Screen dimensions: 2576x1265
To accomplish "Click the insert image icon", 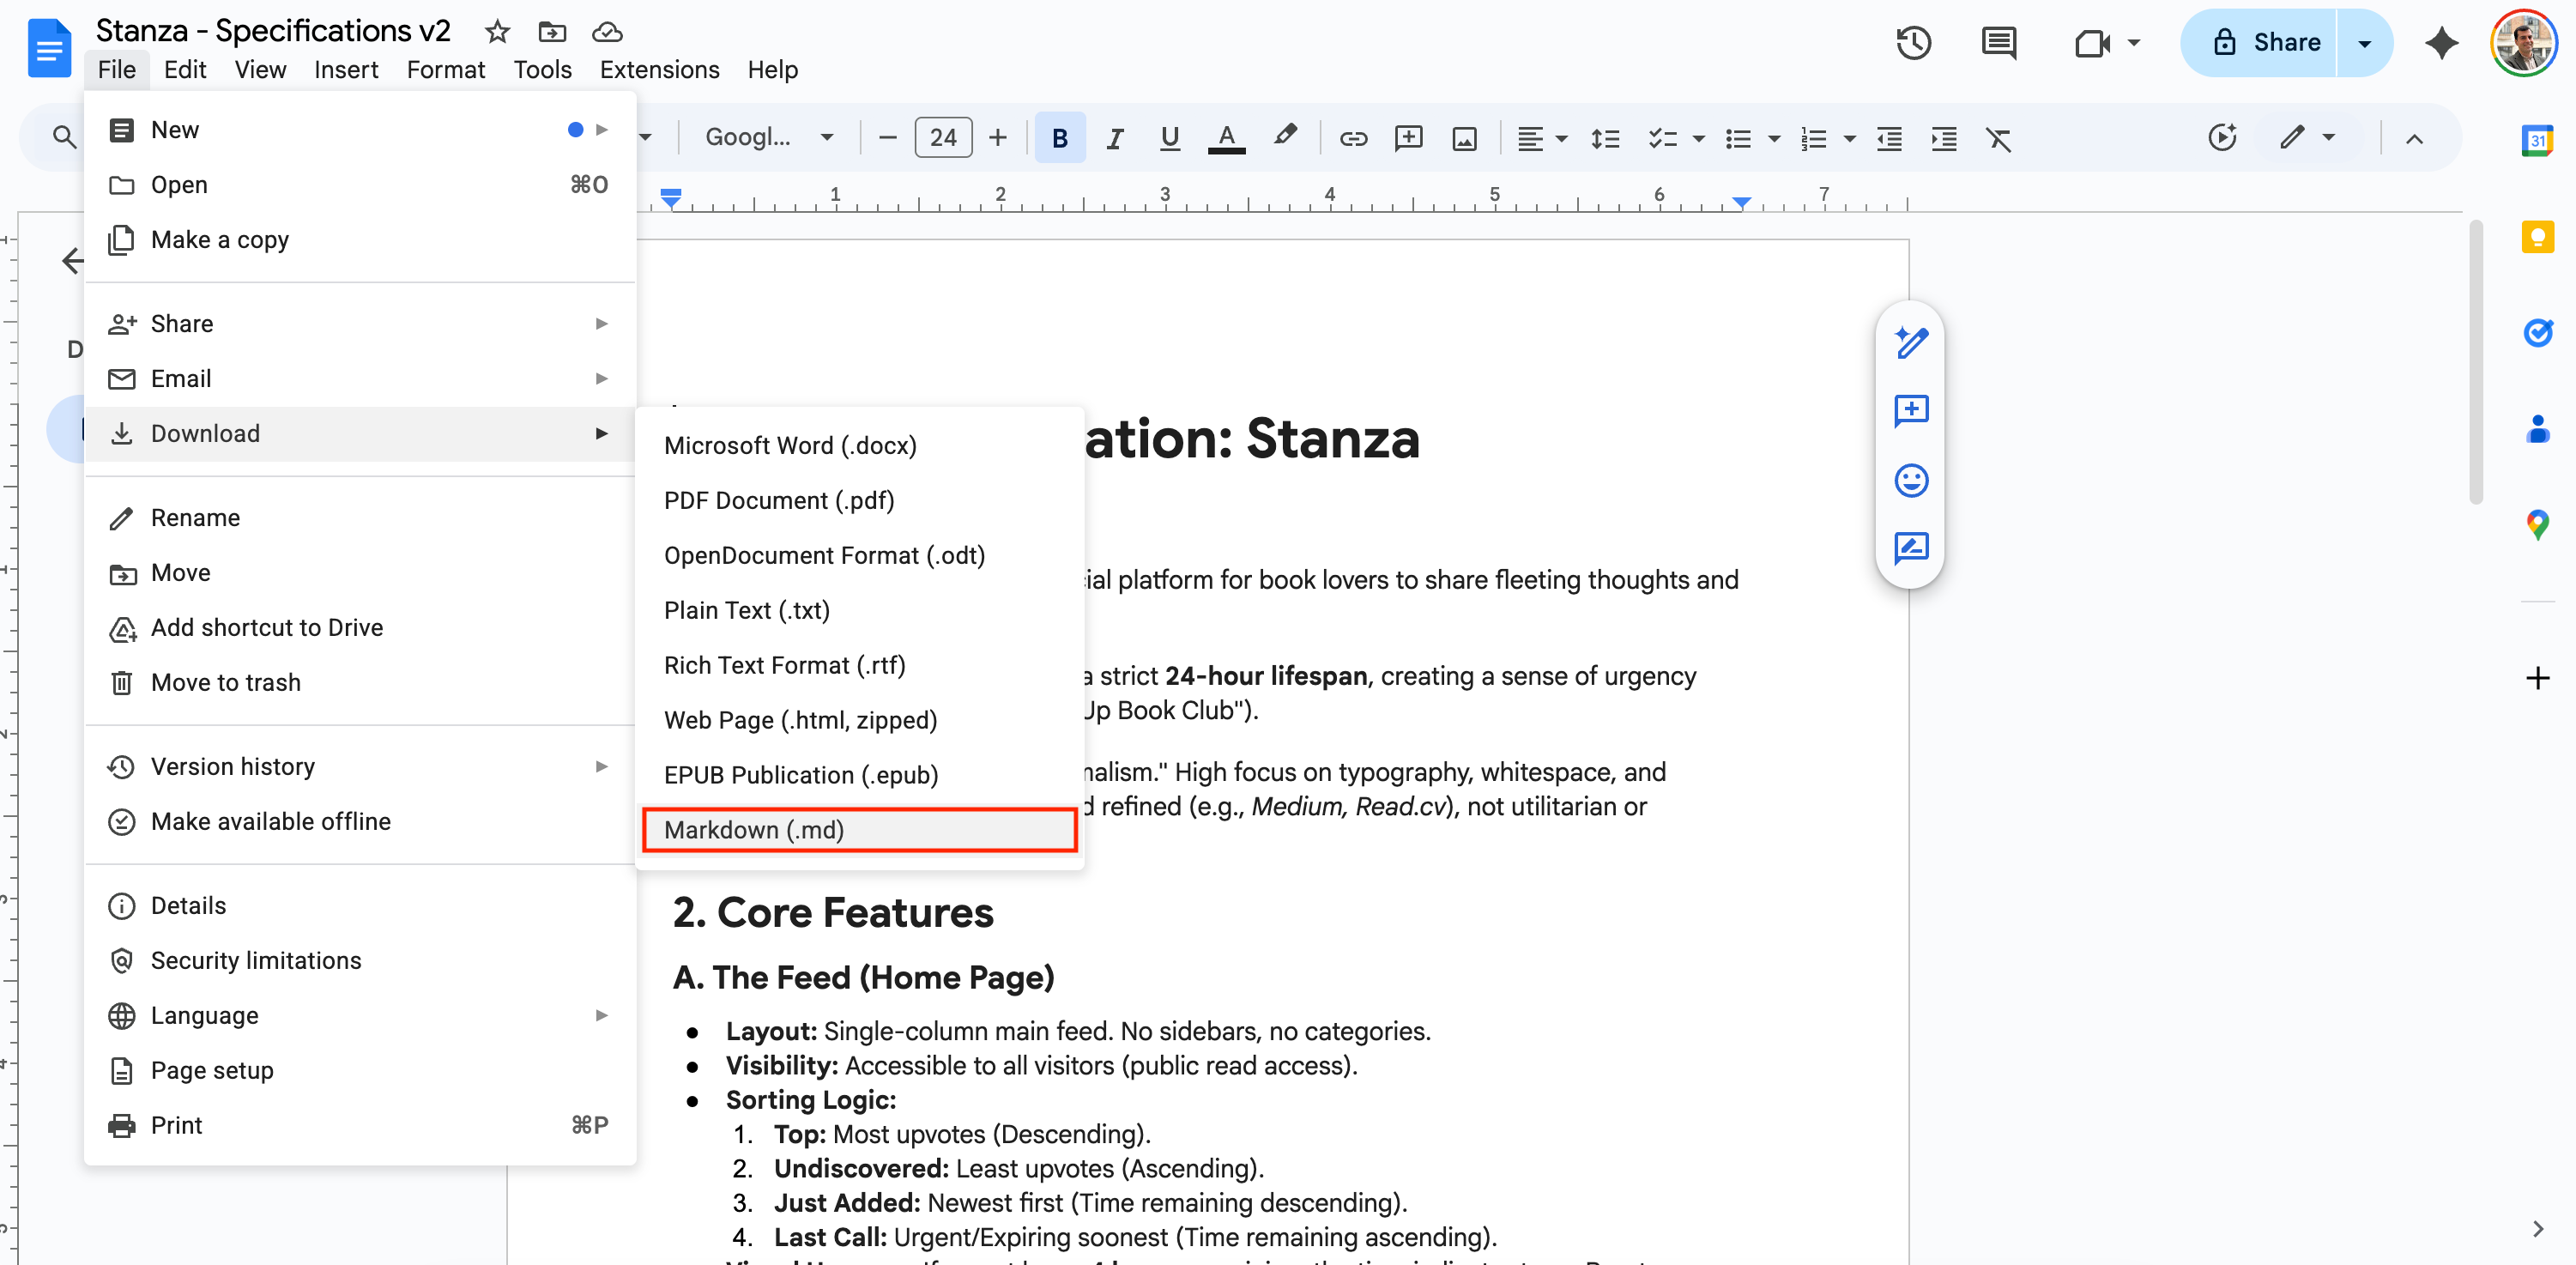I will tap(1464, 138).
